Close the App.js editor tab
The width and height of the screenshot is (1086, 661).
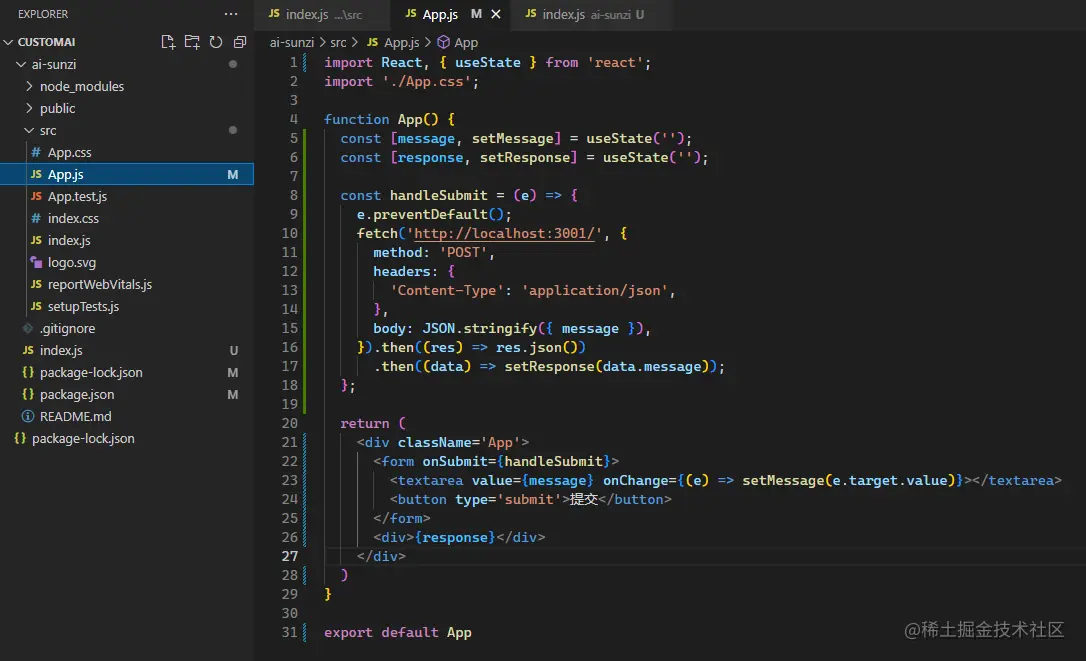click(x=496, y=14)
